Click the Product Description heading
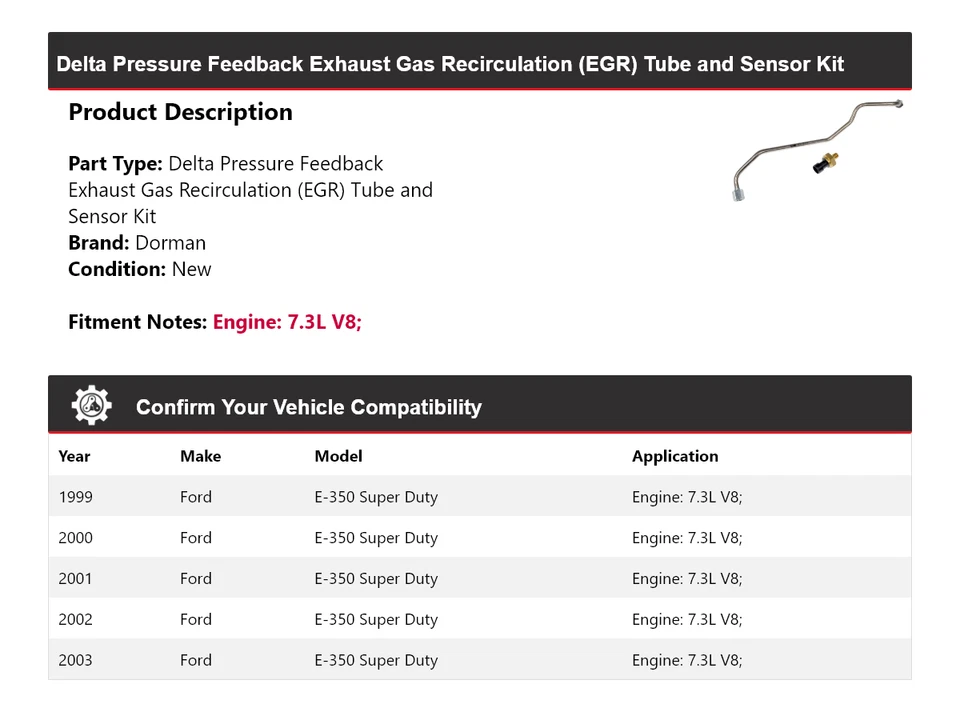The image size is (960, 712). tap(180, 112)
